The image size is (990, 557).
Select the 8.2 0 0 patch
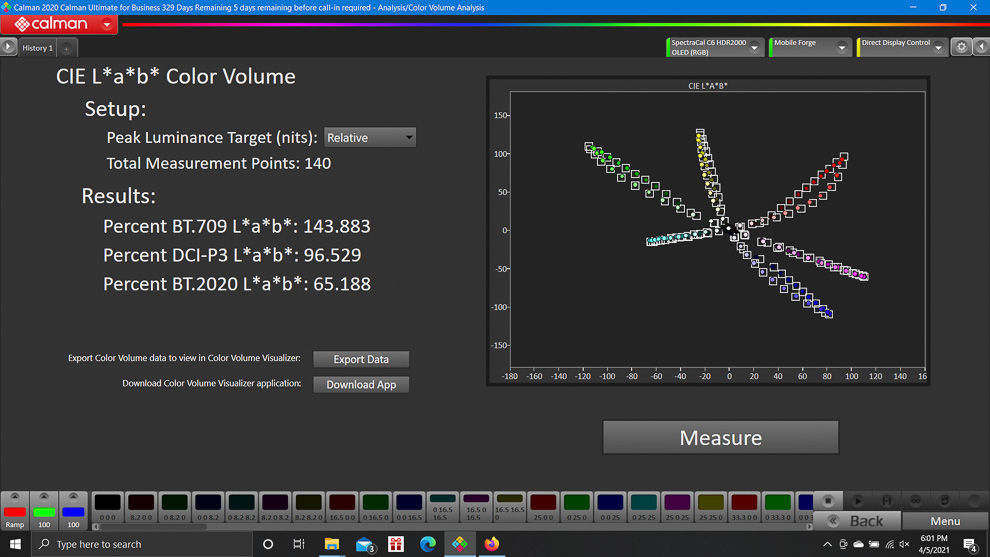tap(141, 506)
